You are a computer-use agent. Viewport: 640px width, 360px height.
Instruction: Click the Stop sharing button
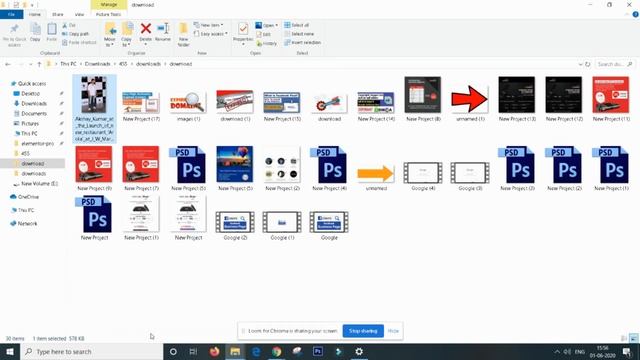point(363,331)
